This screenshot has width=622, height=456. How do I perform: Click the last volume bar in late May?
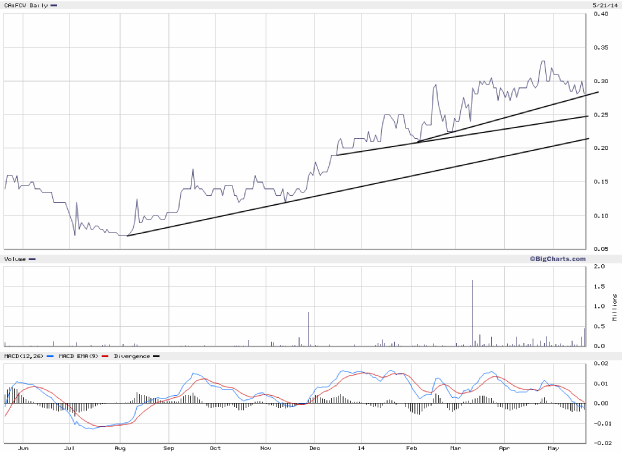(585, 337)
